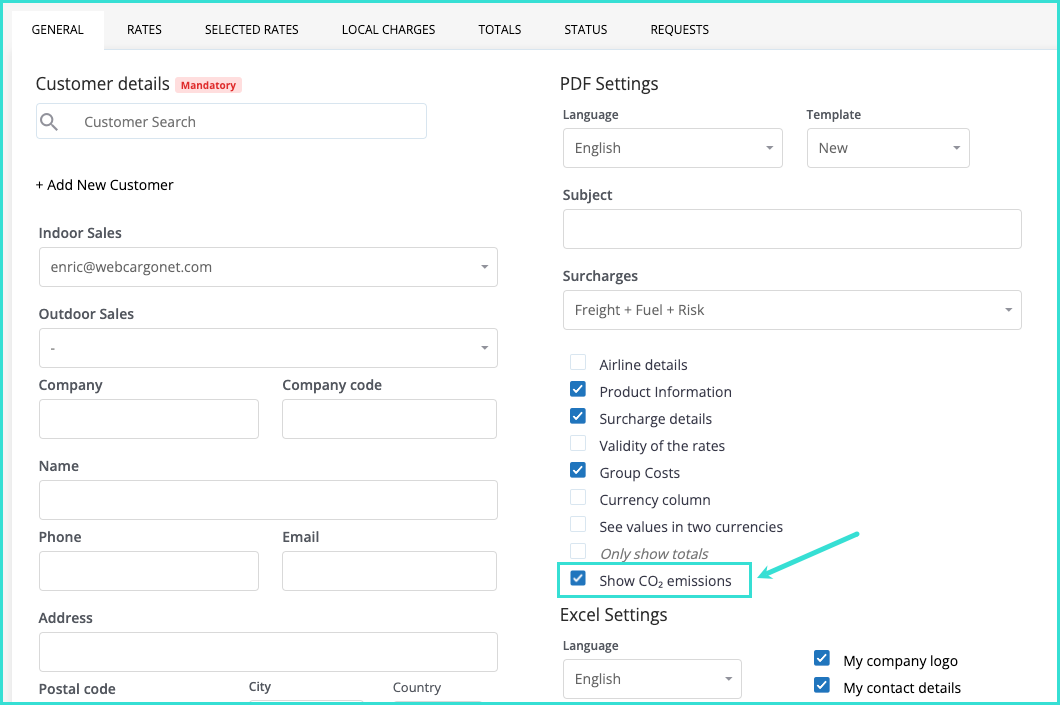Viewport: 1060px width, 705px height.
Task: Open the Outdoor Sales dropdown
Action: [268, 348]
